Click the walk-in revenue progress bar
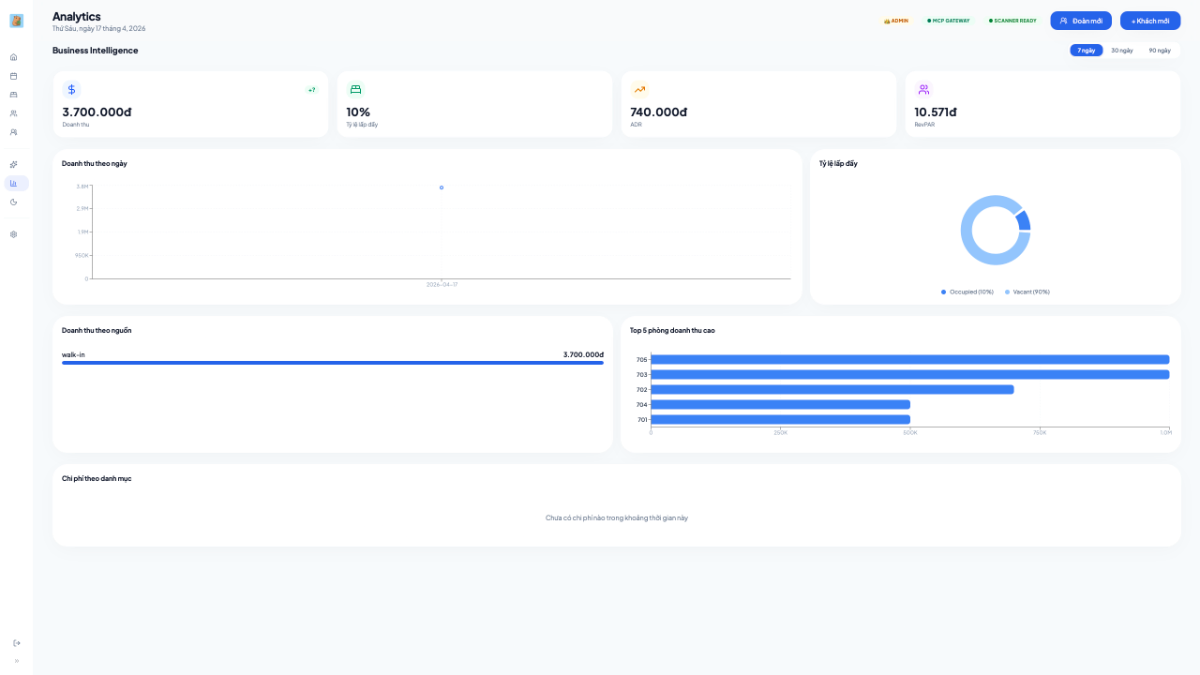This screenshot has height=675, width=1200. click(333, 363)
